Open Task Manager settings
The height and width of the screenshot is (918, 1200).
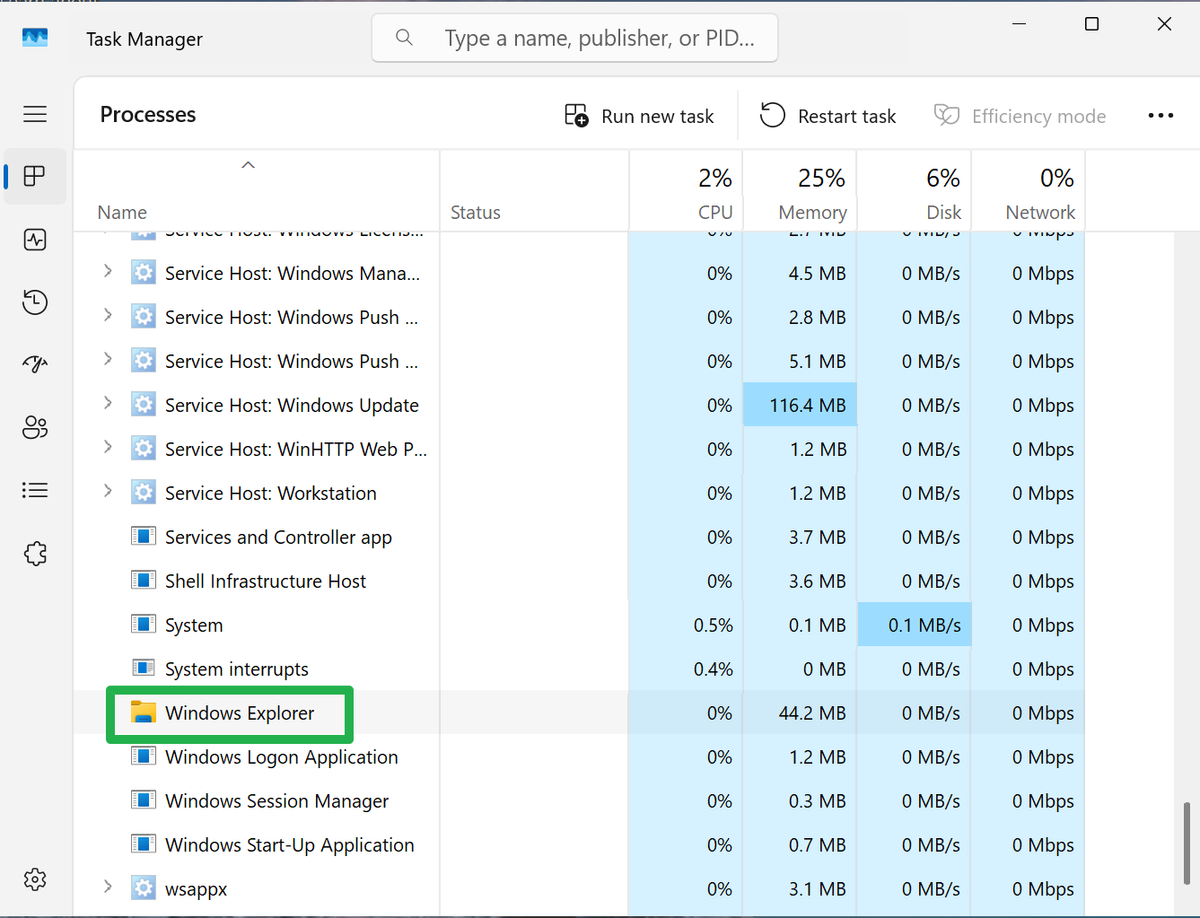(x=35, y=879)
